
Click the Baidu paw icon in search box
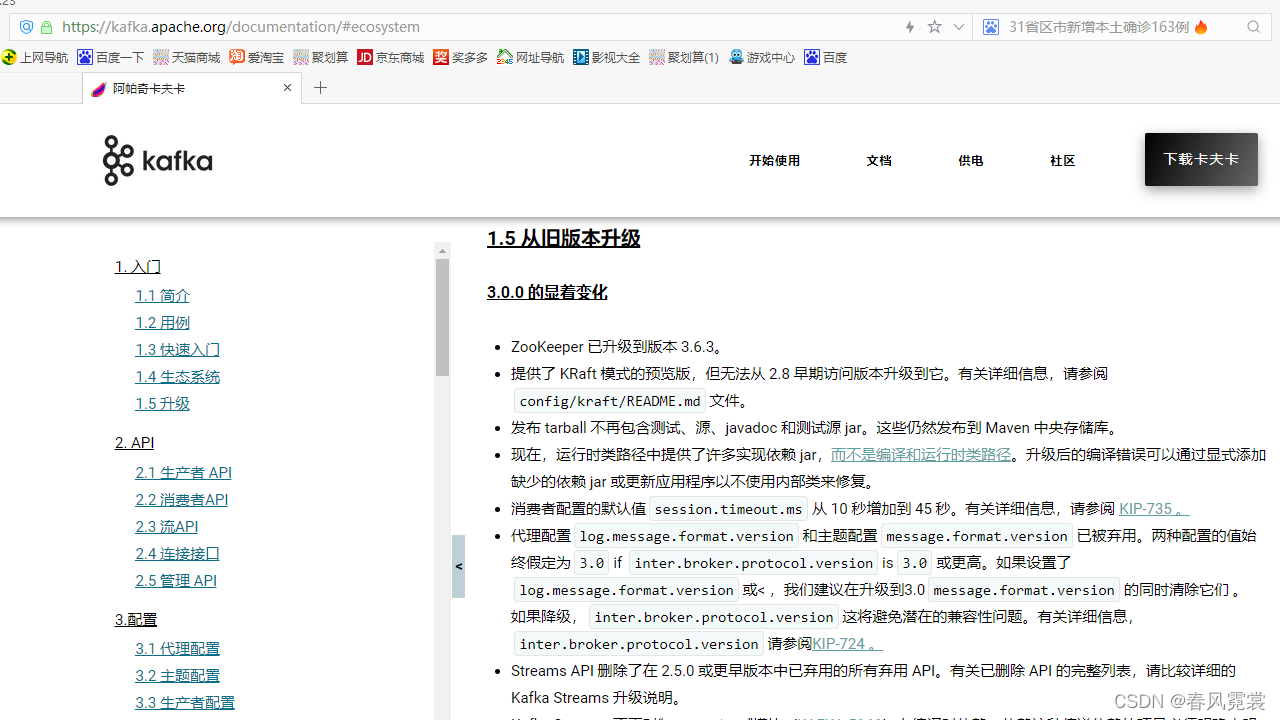pos(991,27)
